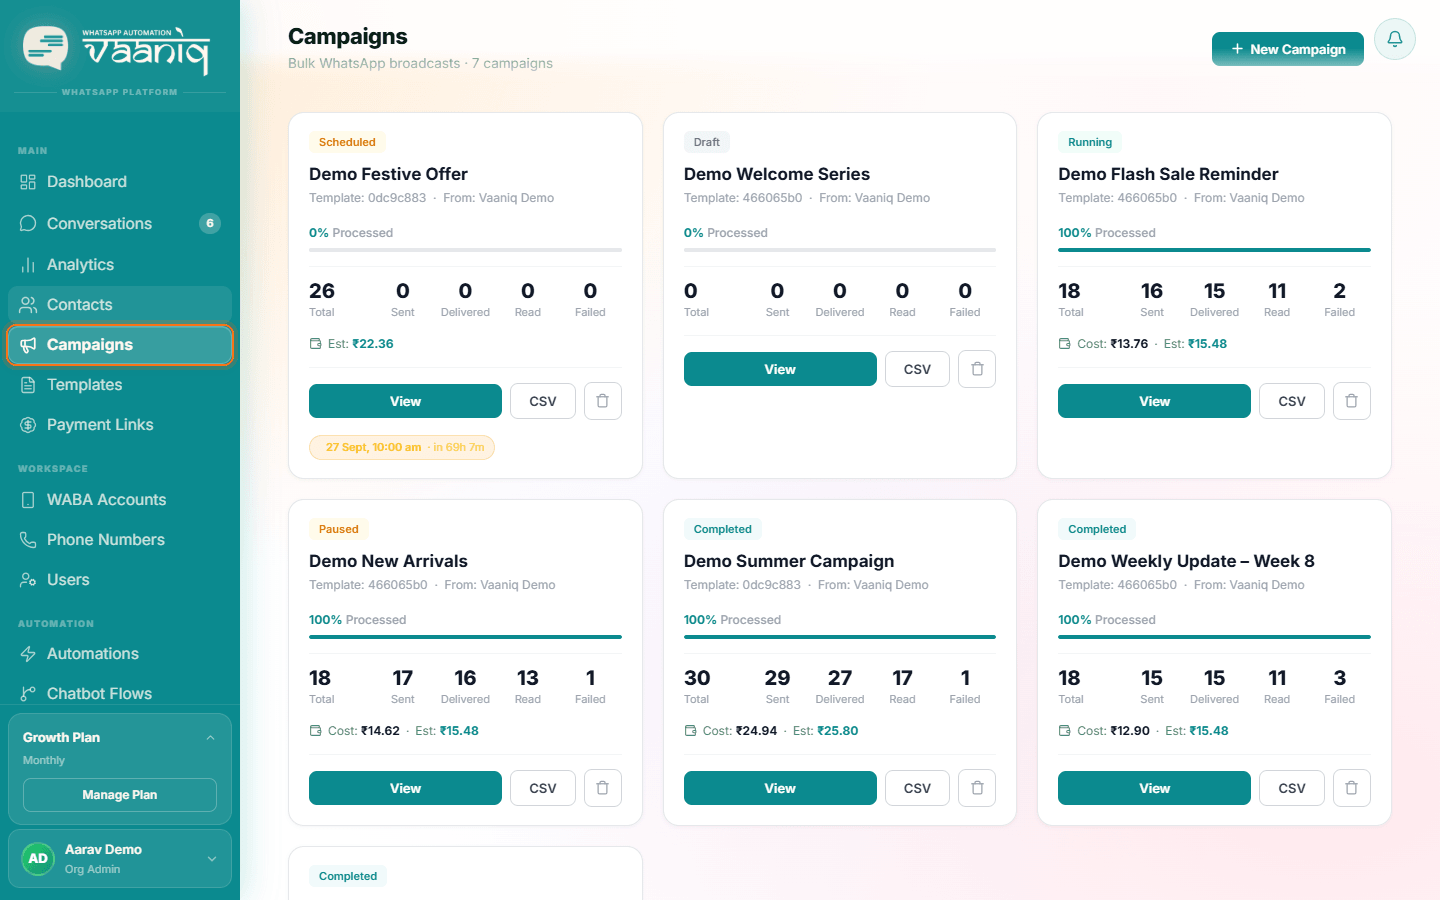Export CSV for Demo Summer Campaign
Viewport: 1440px width, 900px height.
tap(917, 788)
